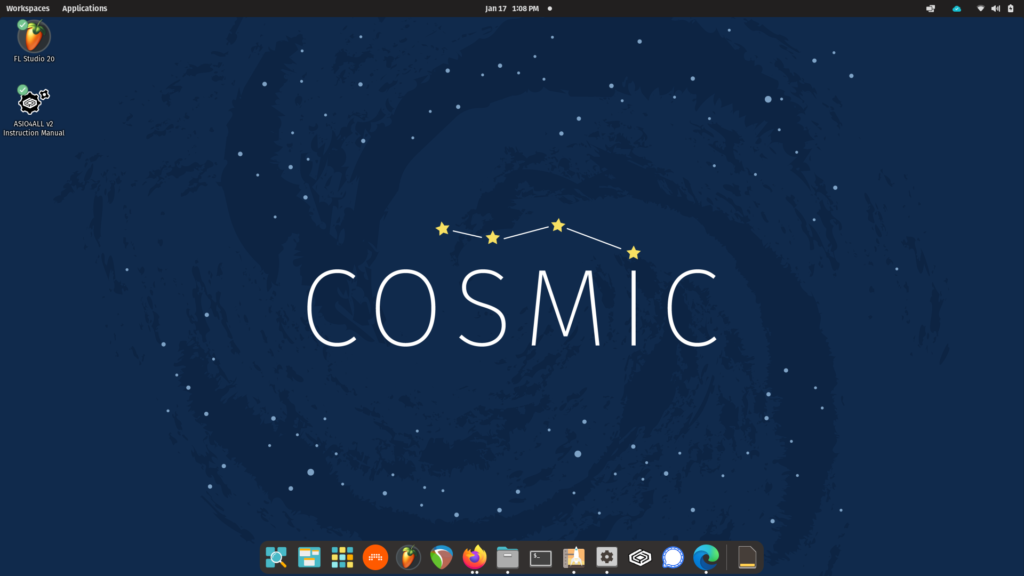
Task: Open the app library grid icon in dock
Action: click(x=342, y=557)
